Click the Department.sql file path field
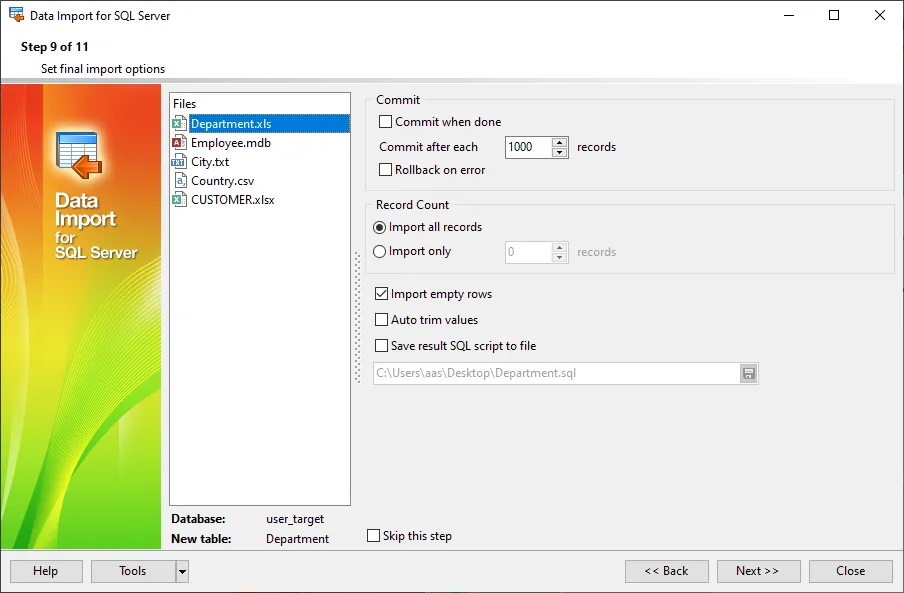 click(557, 373)
